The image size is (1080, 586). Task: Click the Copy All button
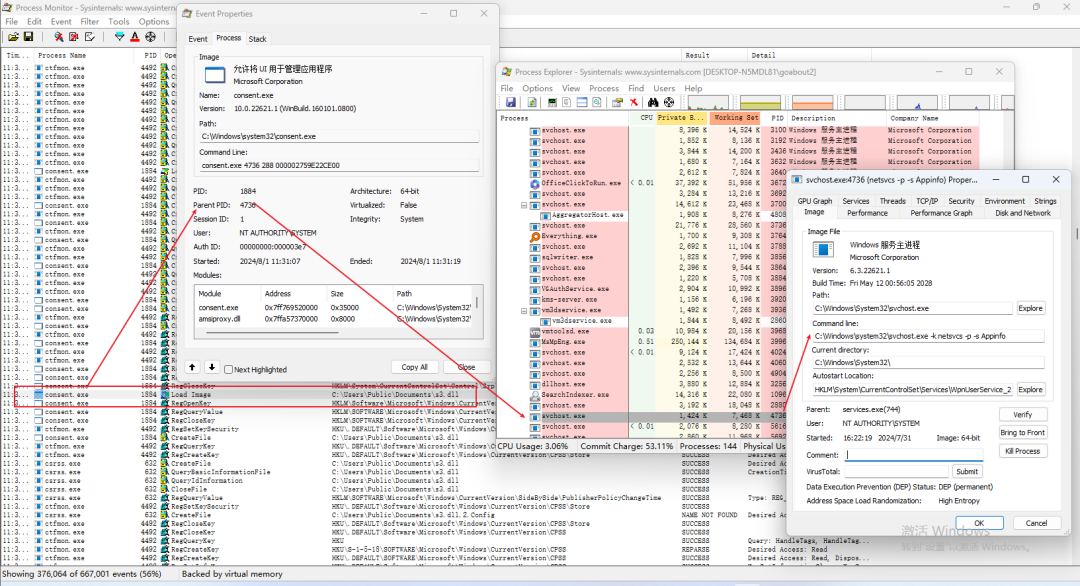click(415, 367)
